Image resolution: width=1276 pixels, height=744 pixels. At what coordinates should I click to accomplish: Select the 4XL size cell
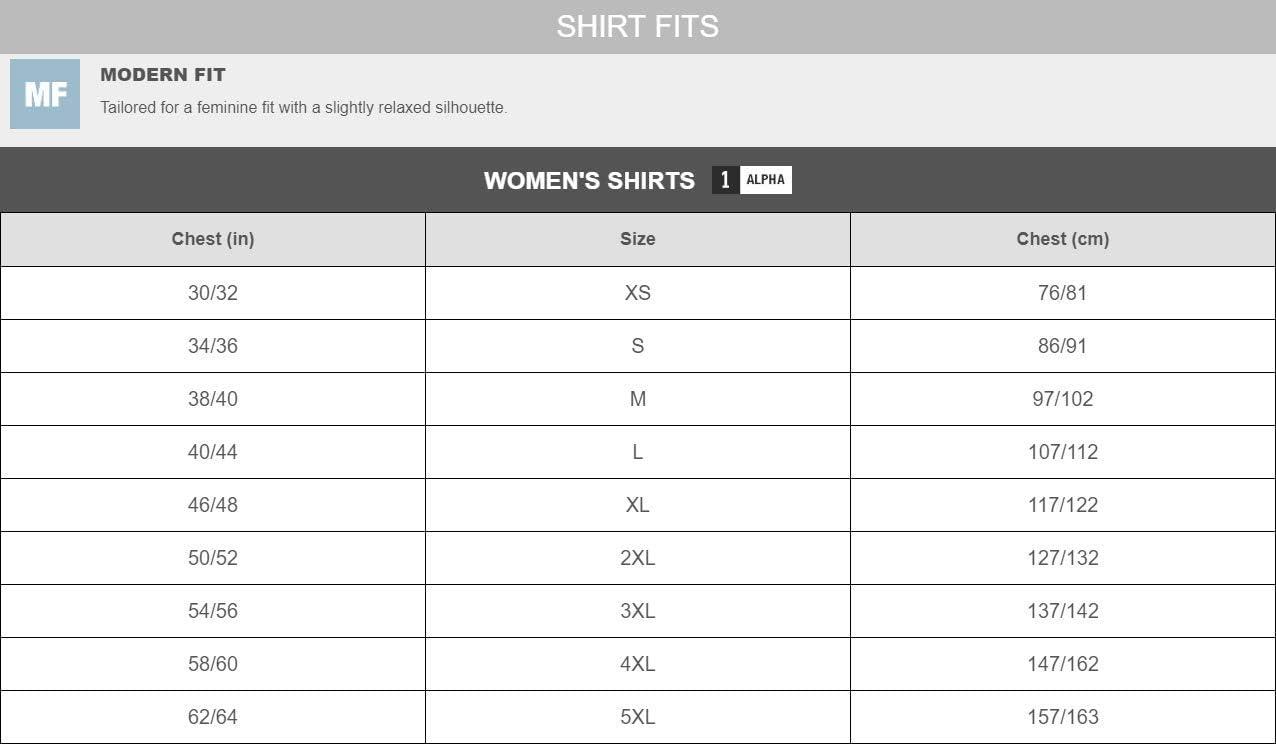click(x=637, y=664)
